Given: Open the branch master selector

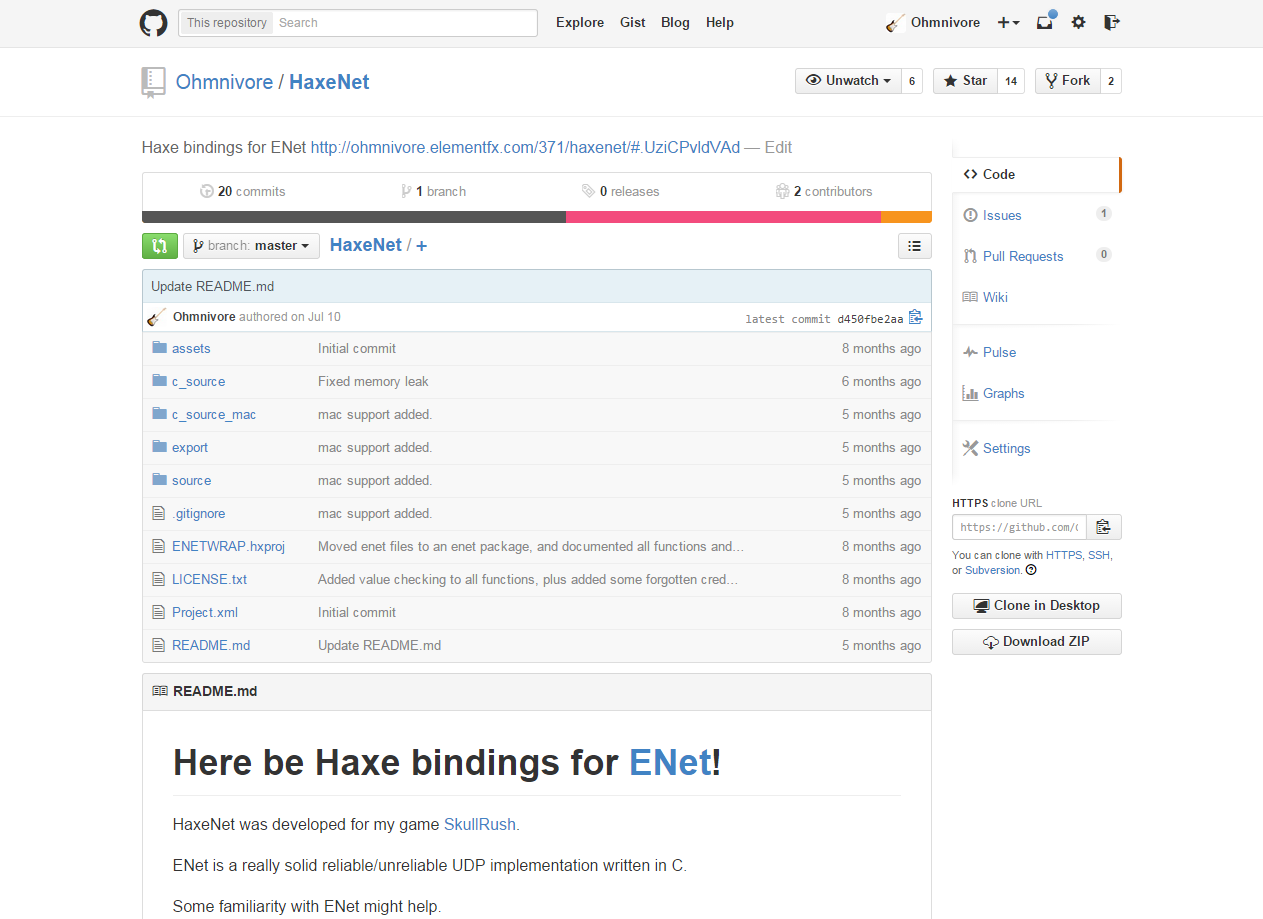Looking at the screenshot, I should pos(251,245).
